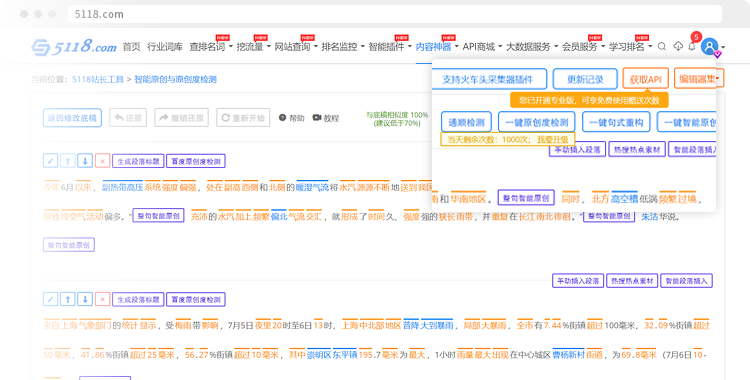Click 整句智能原创 button before 朱洁华说
Image resolution: width=750 pixels, height=380 pixels.
(609, 216)
